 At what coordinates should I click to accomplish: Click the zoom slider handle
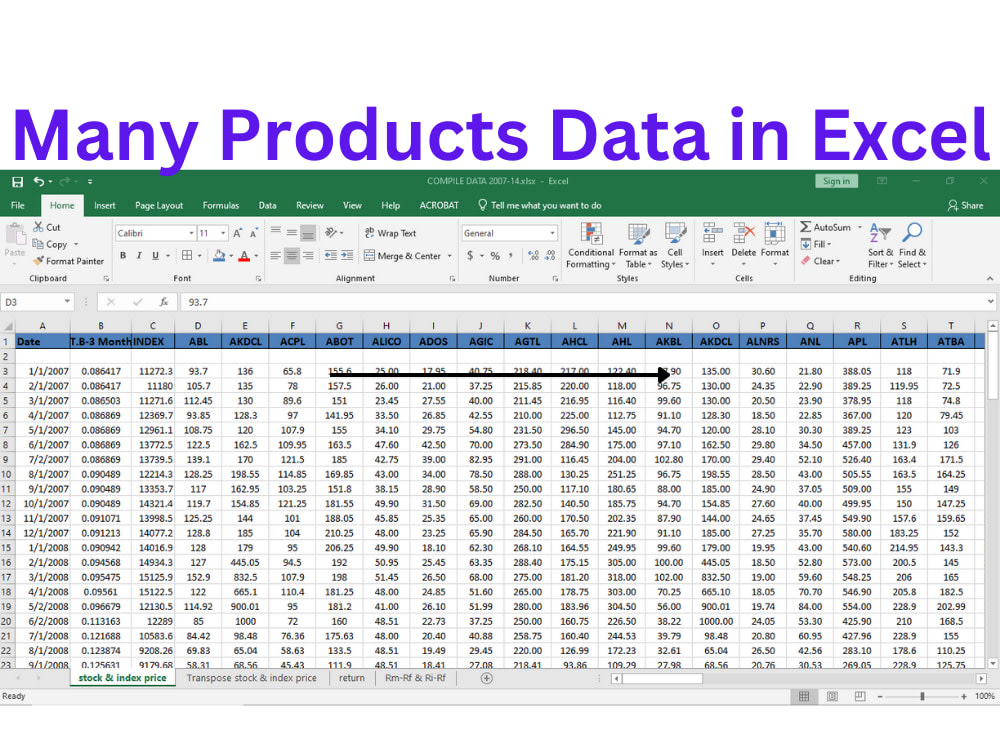click(x=922, y=696)
